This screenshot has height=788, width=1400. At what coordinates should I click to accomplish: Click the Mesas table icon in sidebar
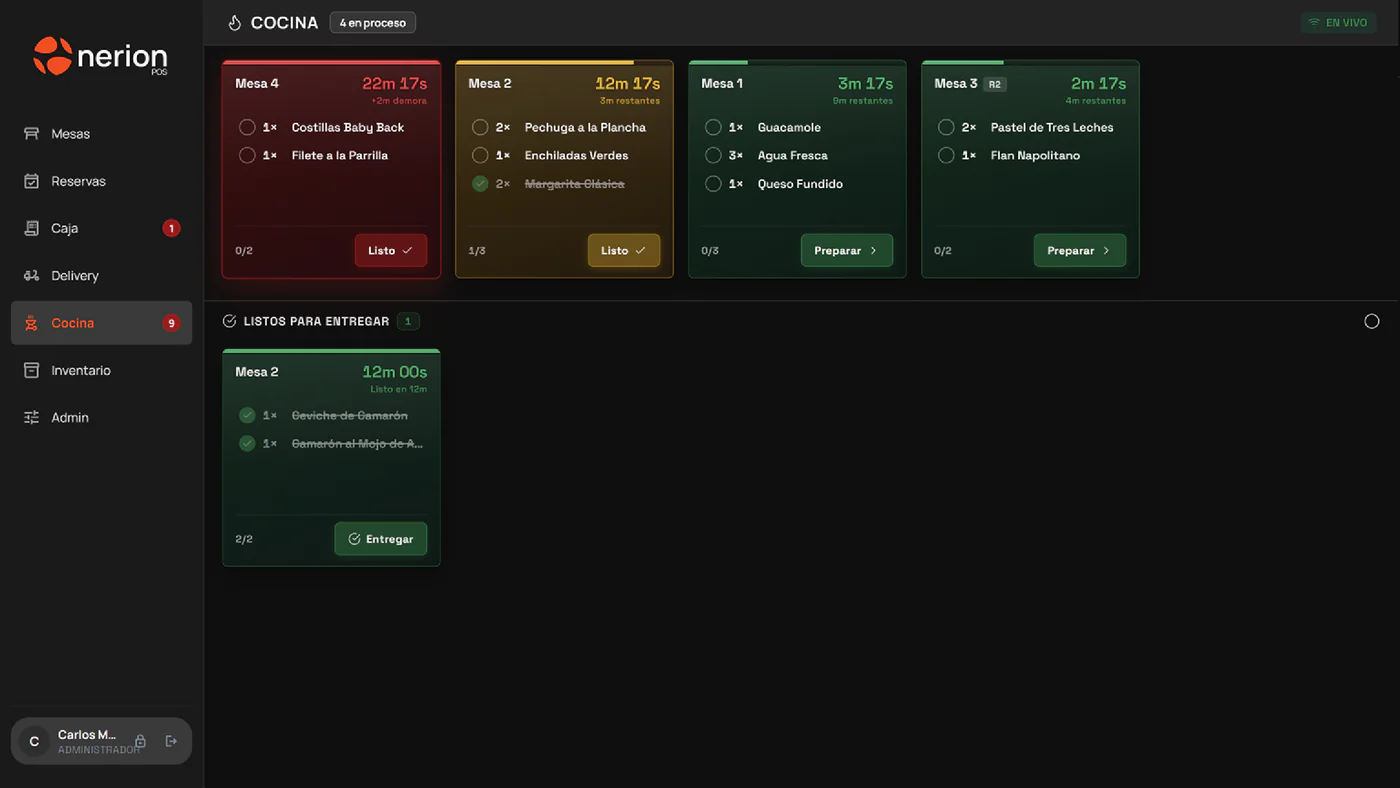click(31, 134)
